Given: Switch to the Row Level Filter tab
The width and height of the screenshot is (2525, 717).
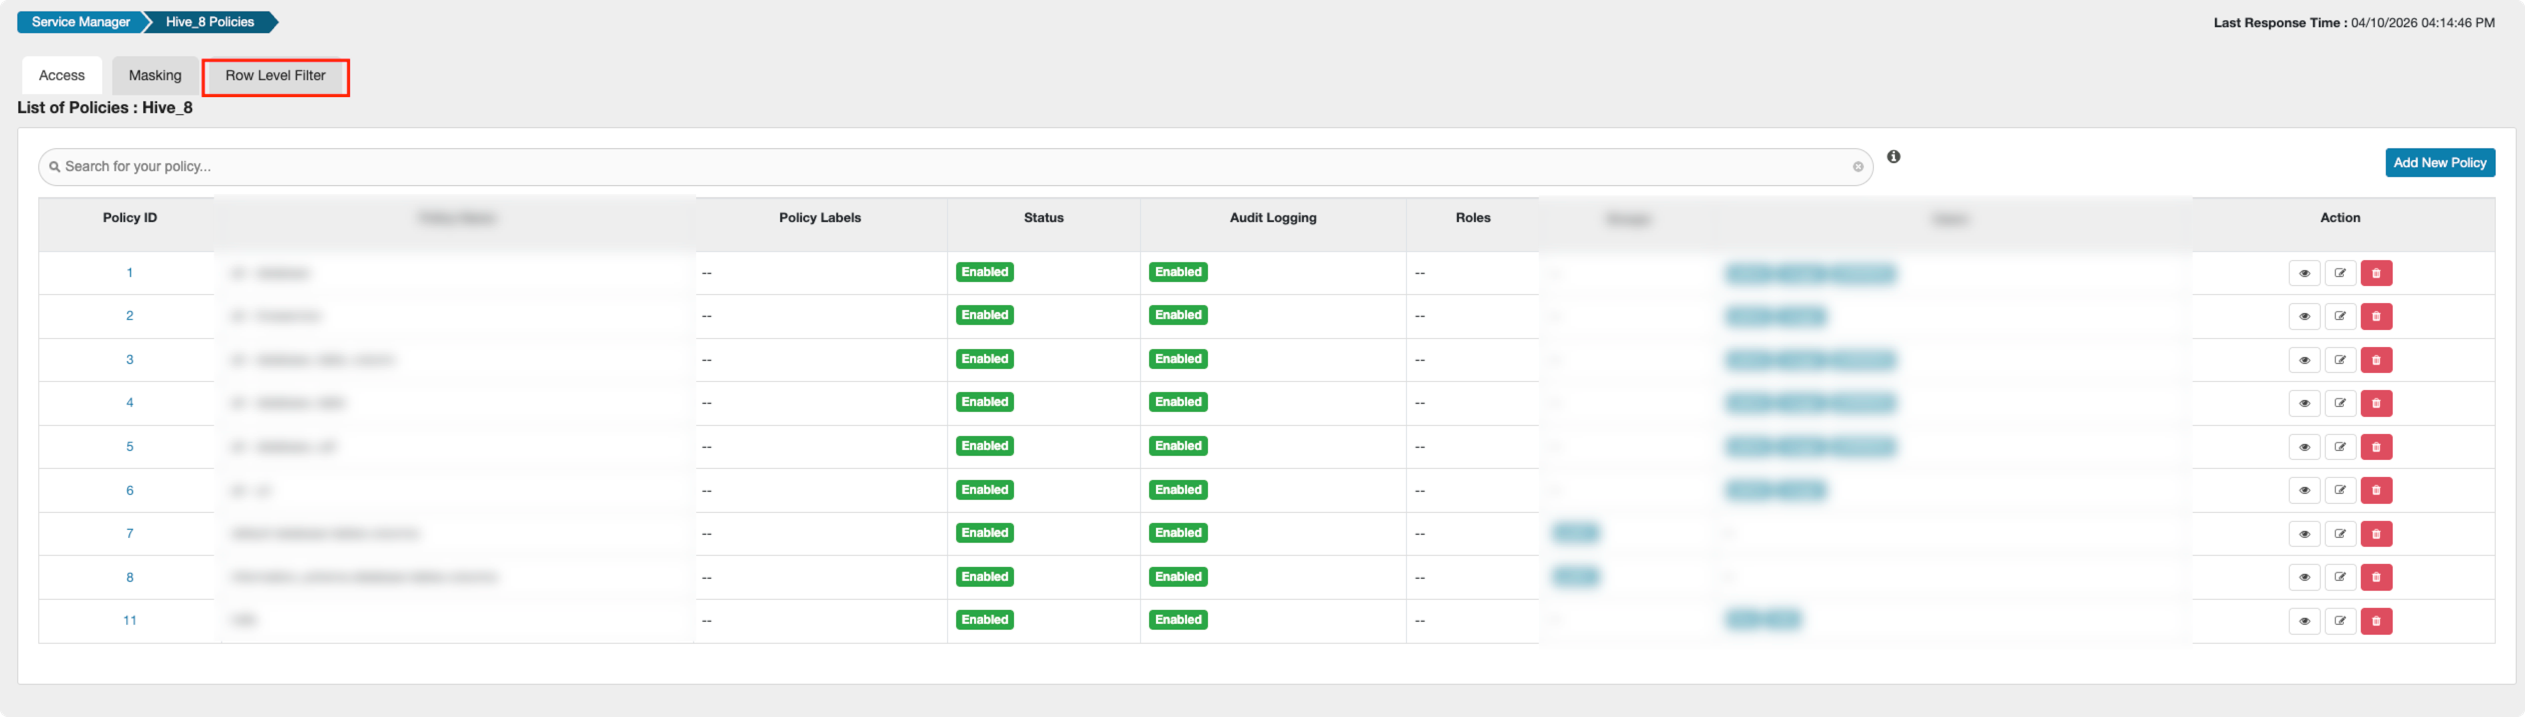Looking at the screenshot, I should (275, 76).
